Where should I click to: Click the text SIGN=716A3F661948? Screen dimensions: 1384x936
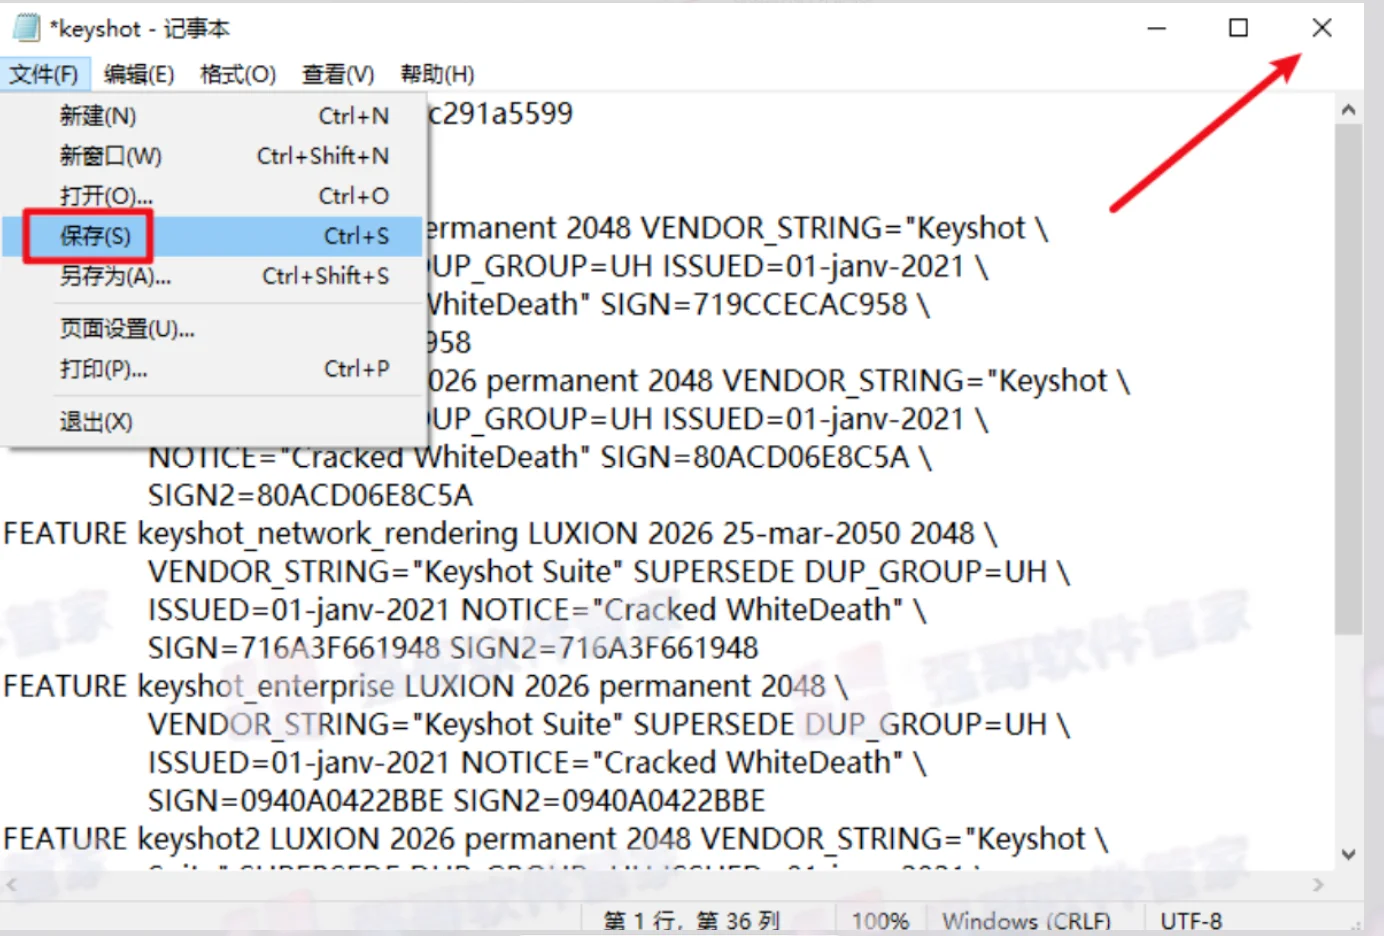click(294, 649)
